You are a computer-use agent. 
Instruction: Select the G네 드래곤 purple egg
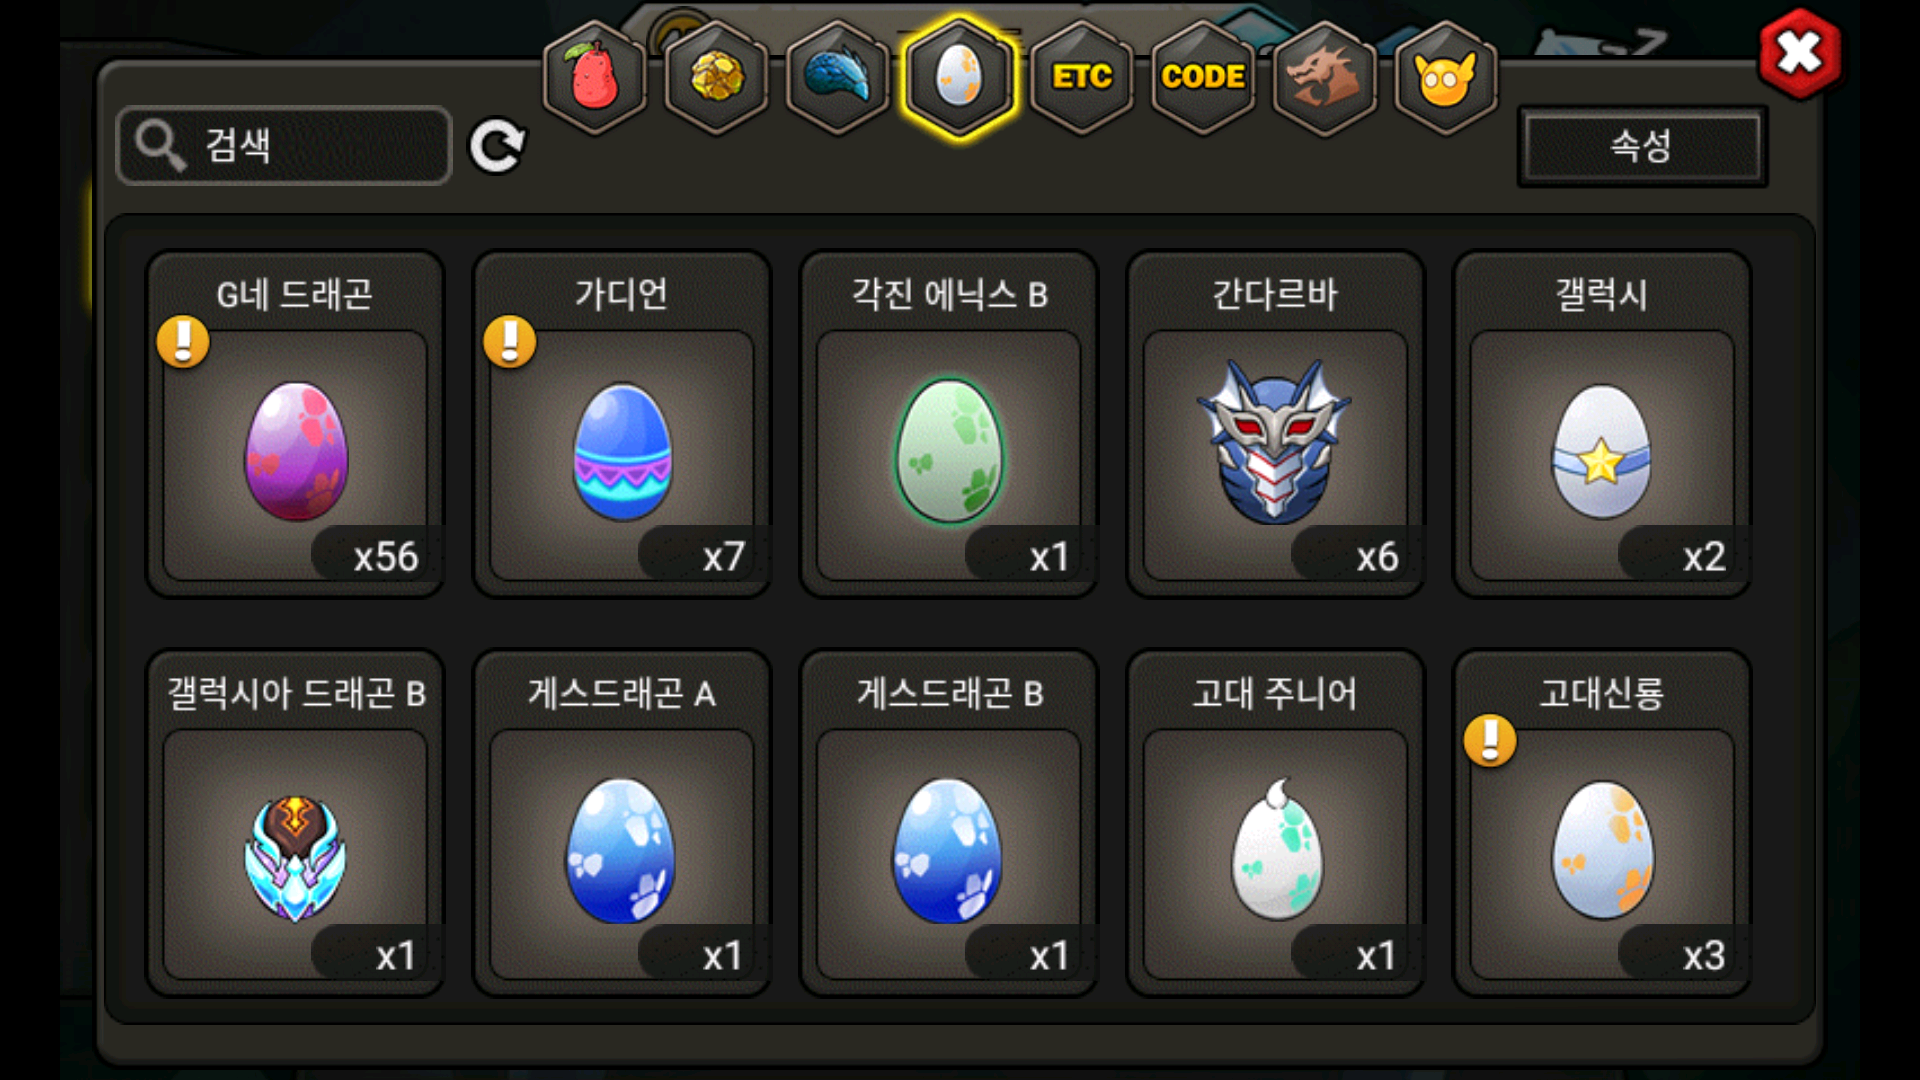click(x=295, y=424)
